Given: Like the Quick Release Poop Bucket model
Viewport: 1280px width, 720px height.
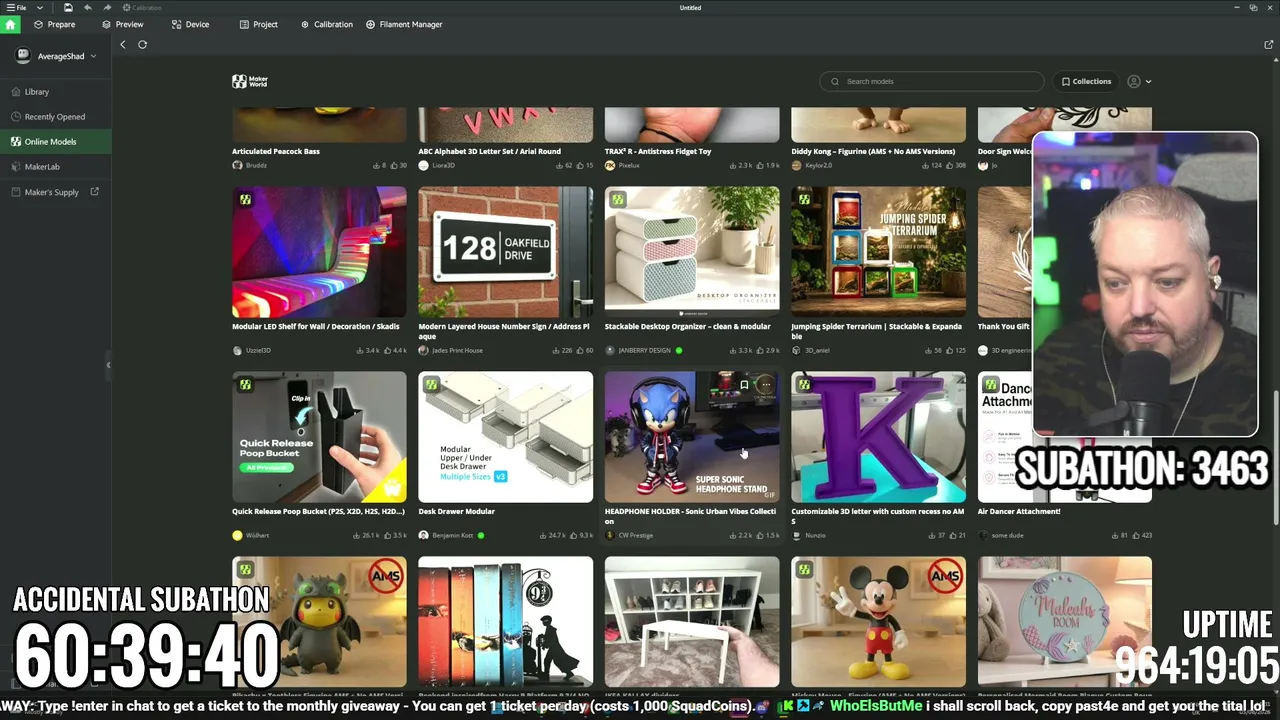Looking at the screenshot, I should [388, 535].
